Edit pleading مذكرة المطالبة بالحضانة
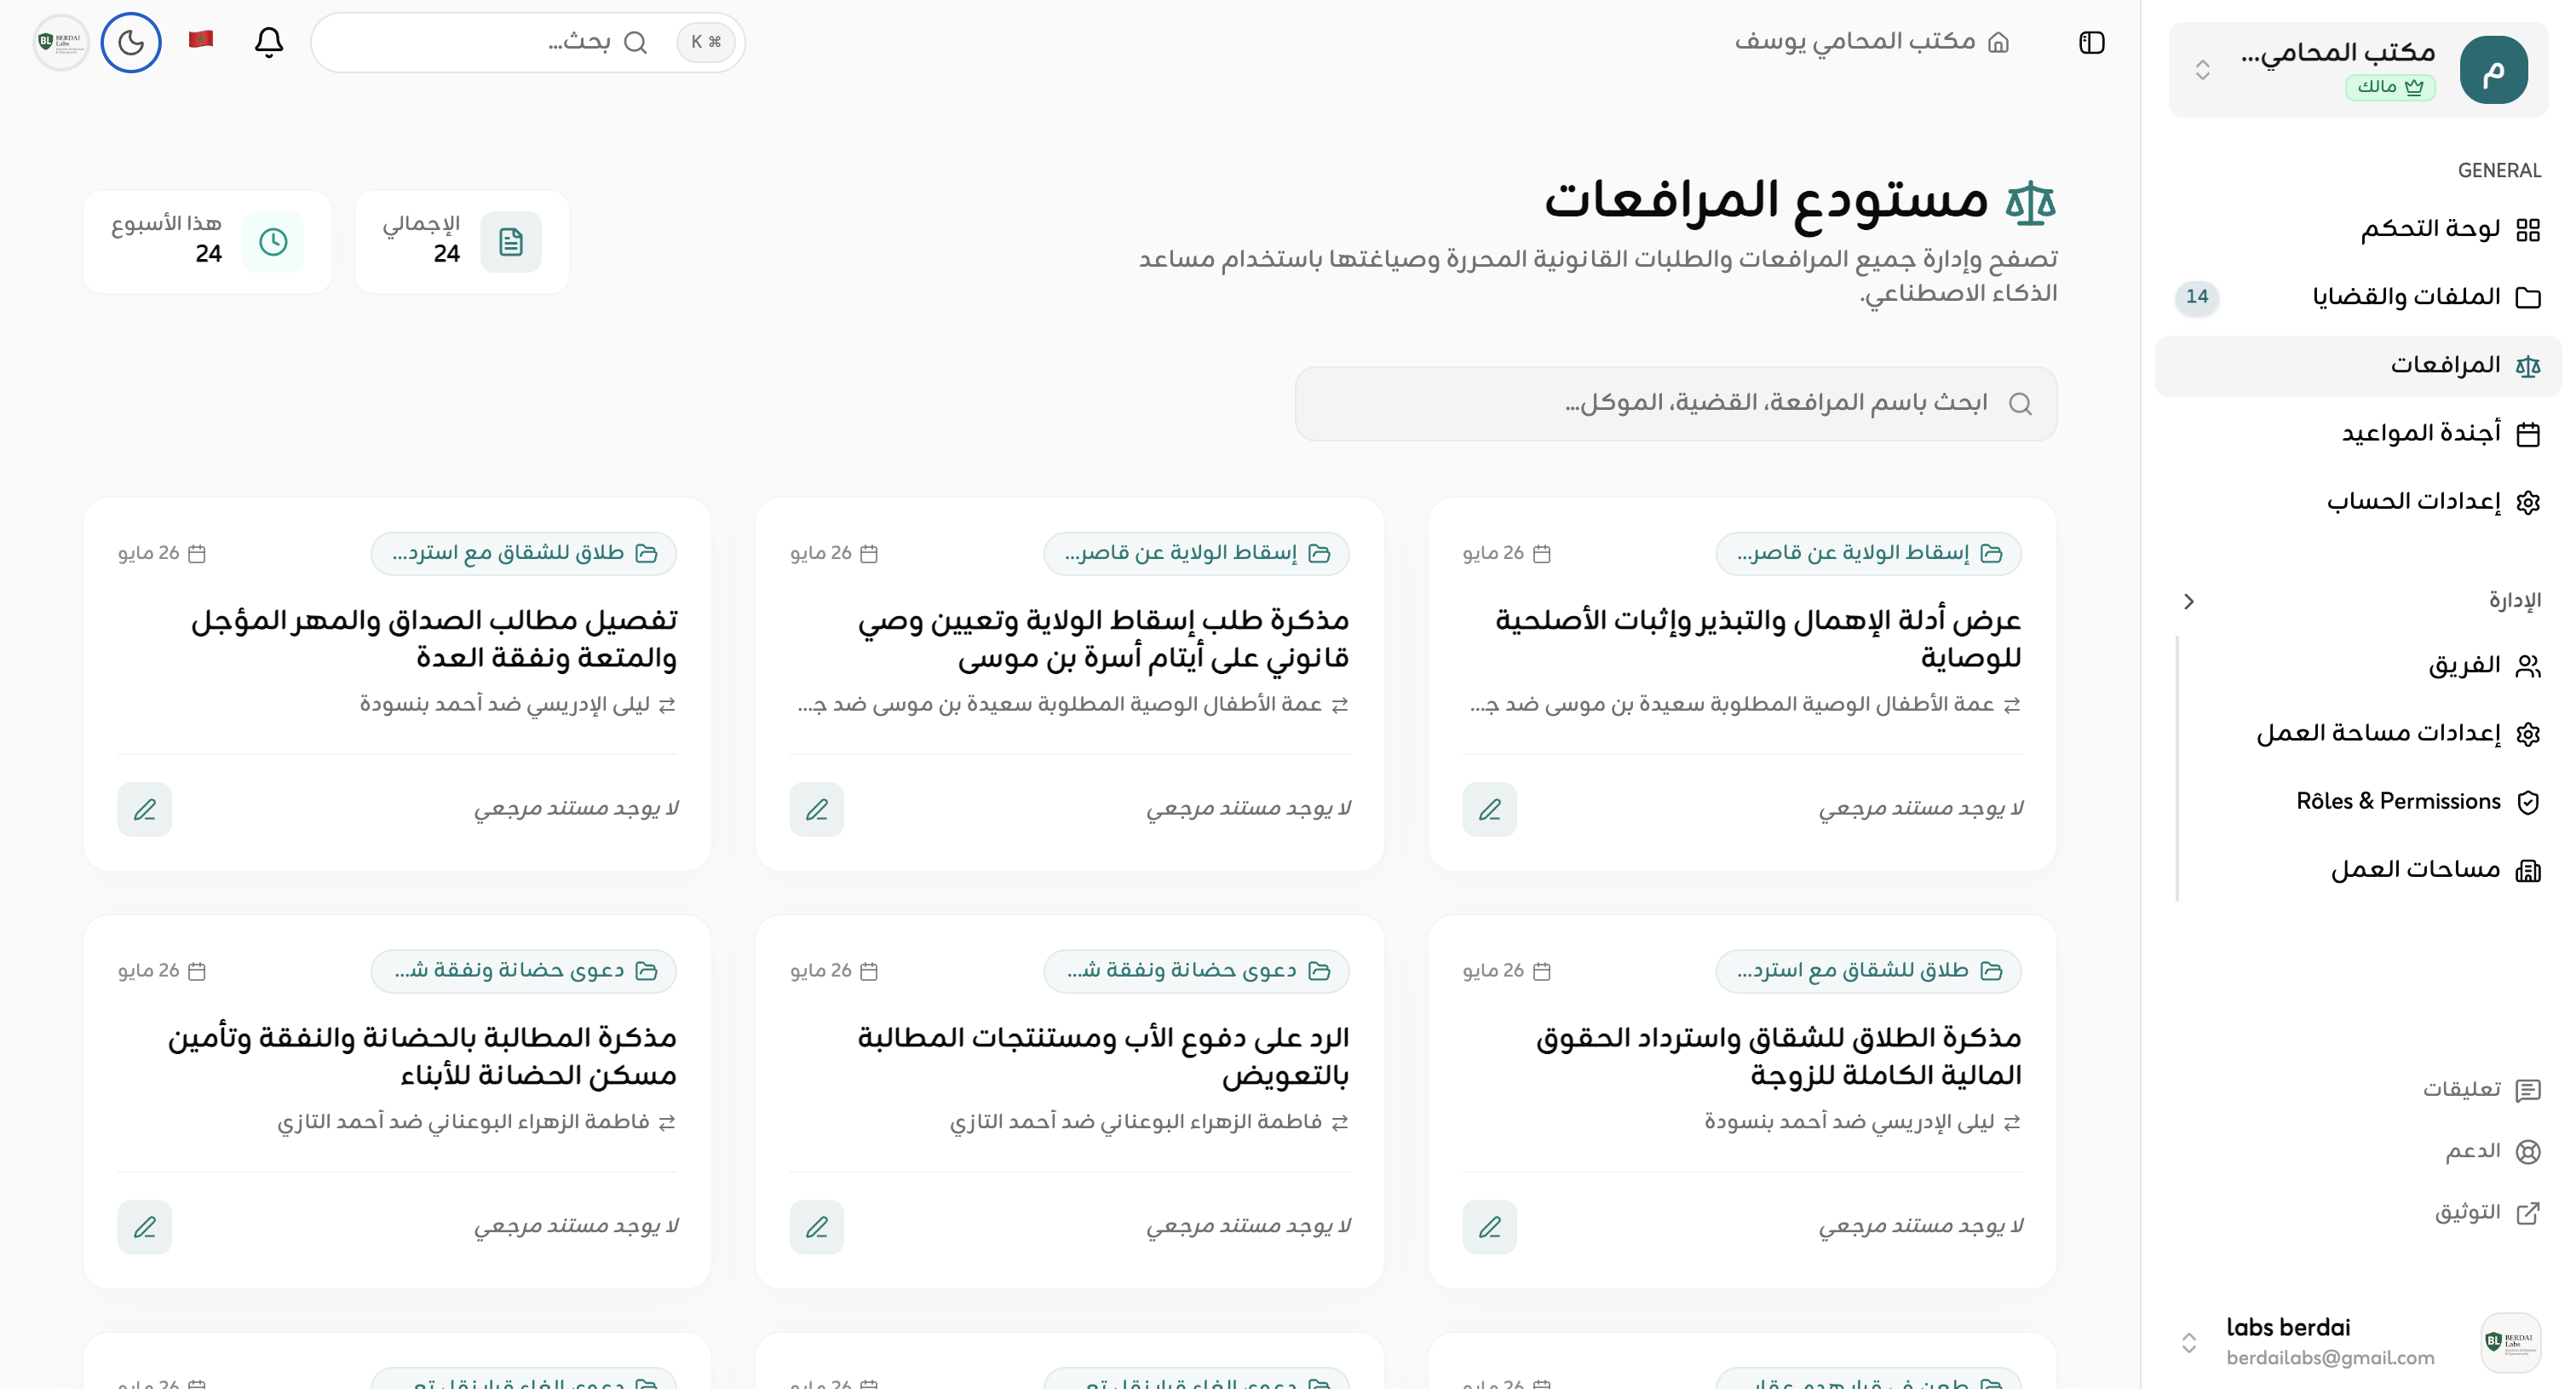 pos(144,1227)
